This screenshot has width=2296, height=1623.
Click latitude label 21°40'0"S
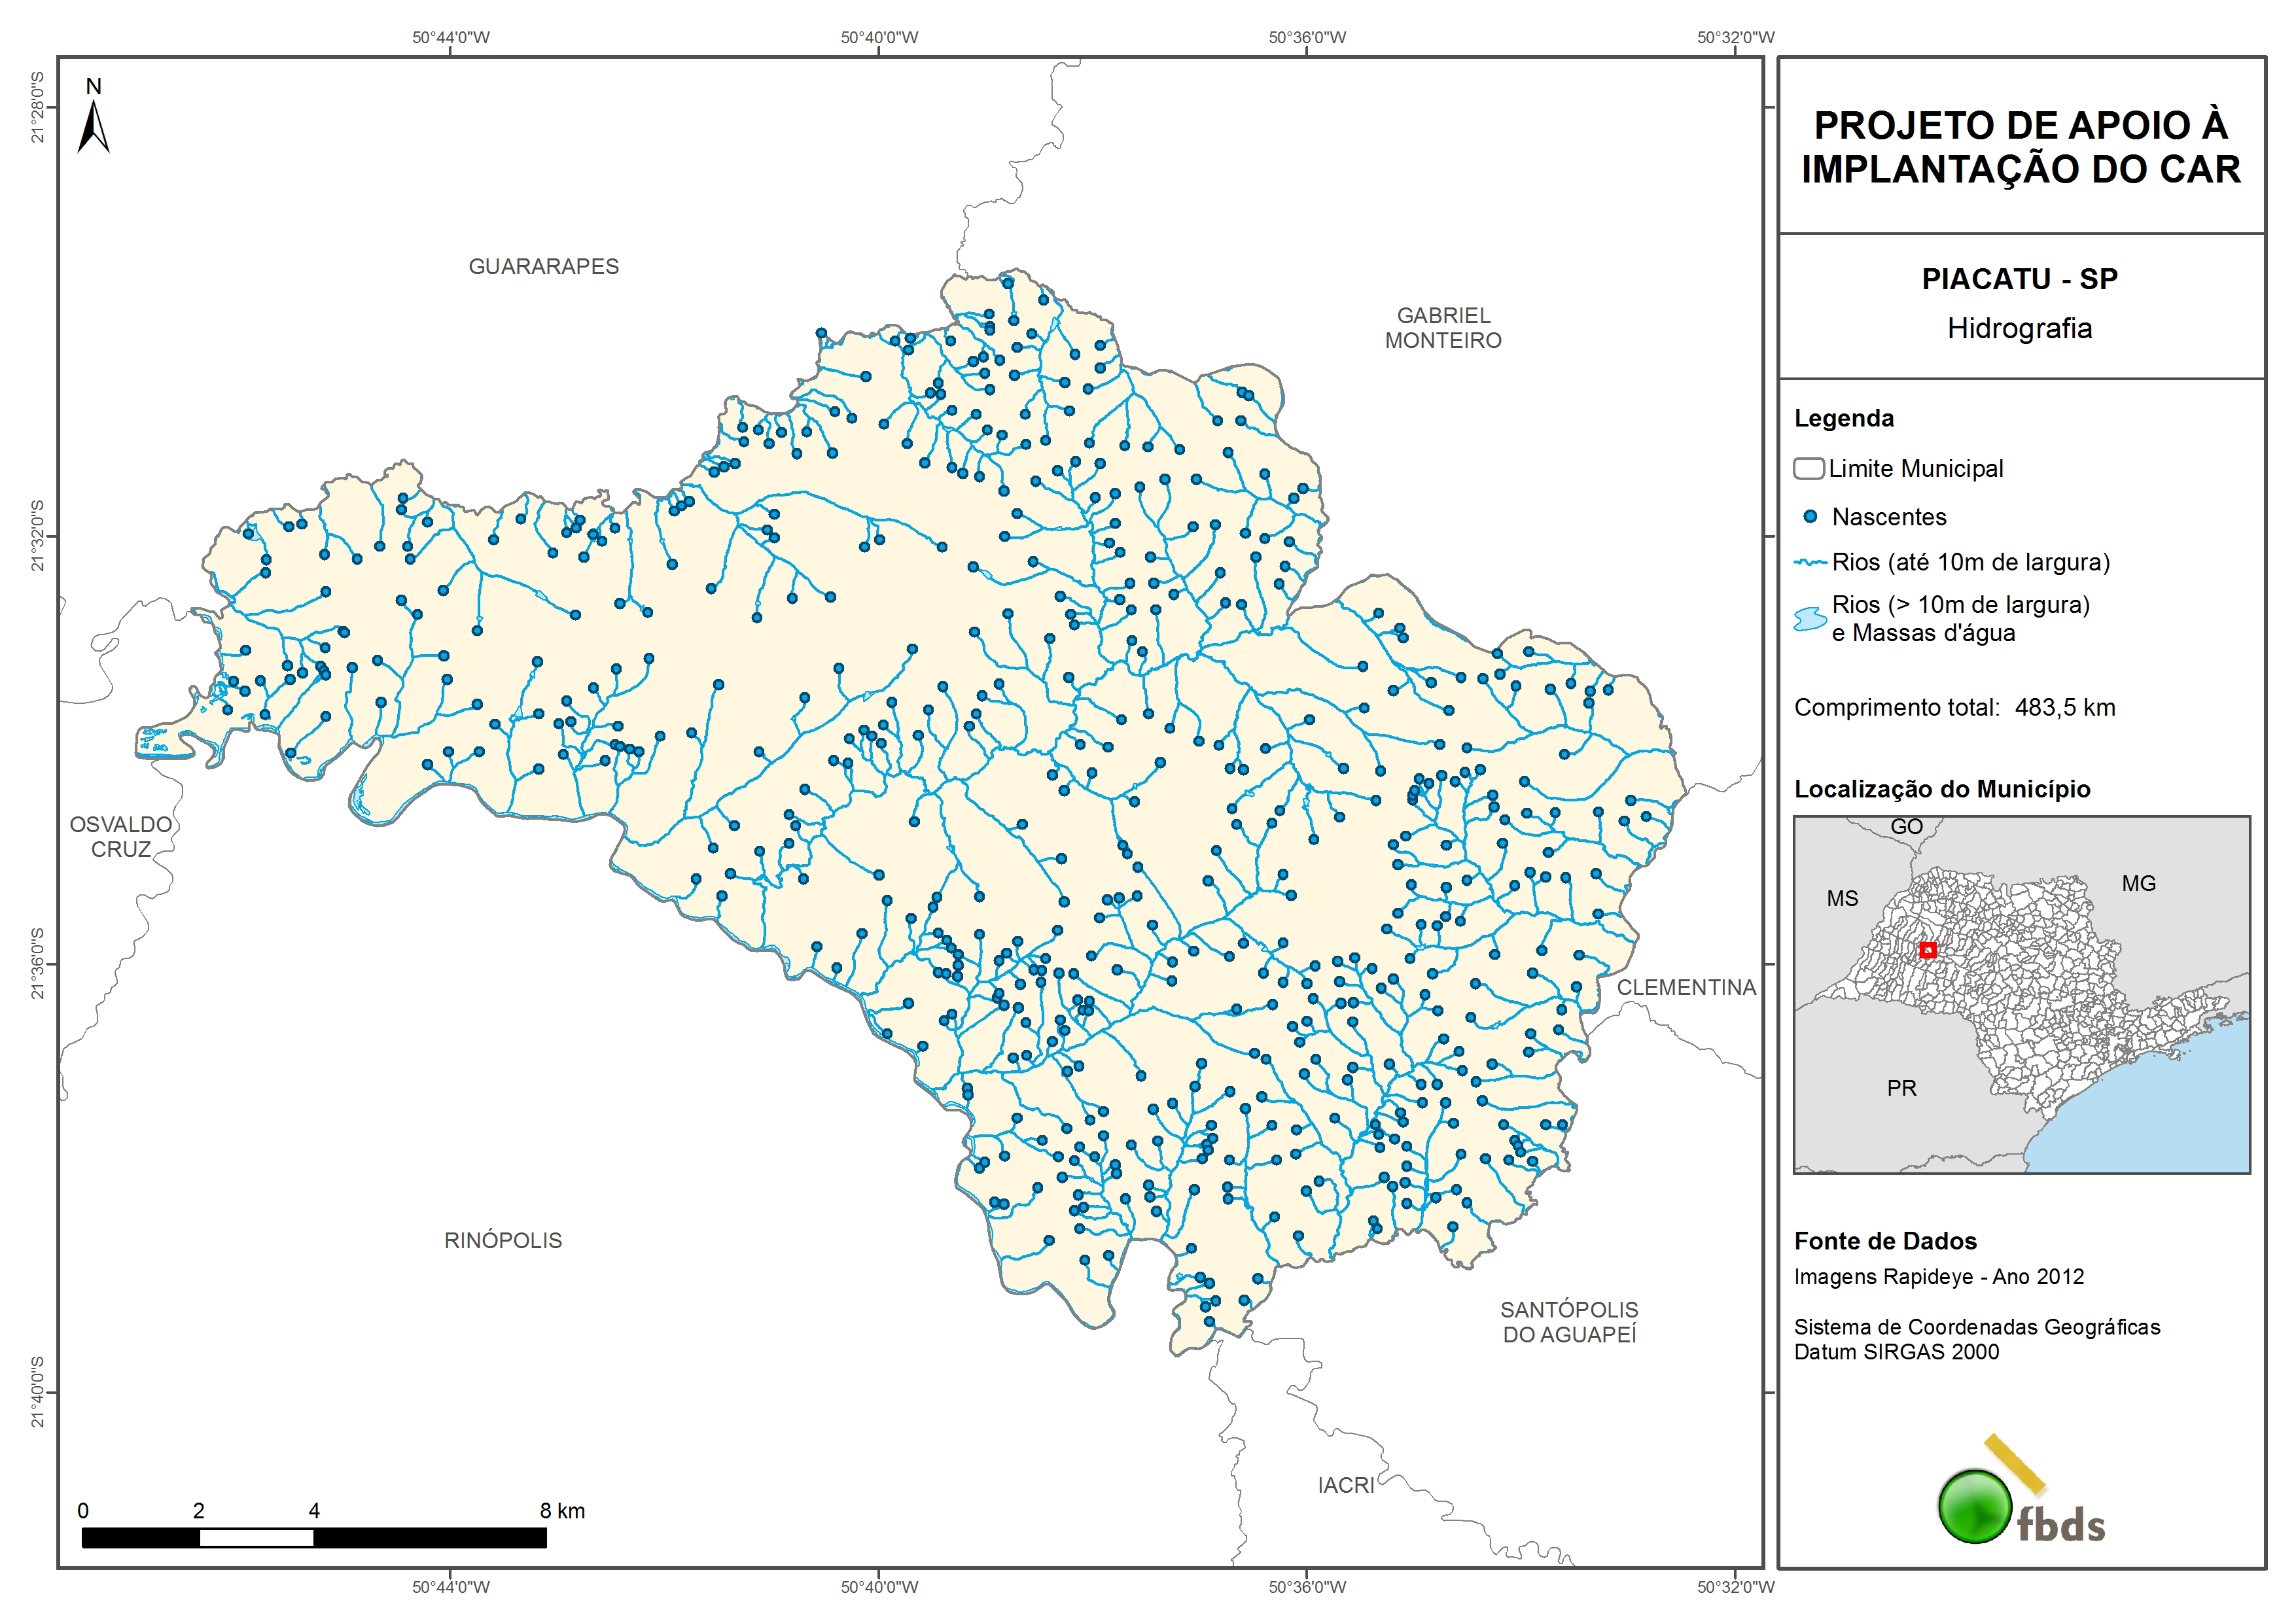[x=38, y=1392]
